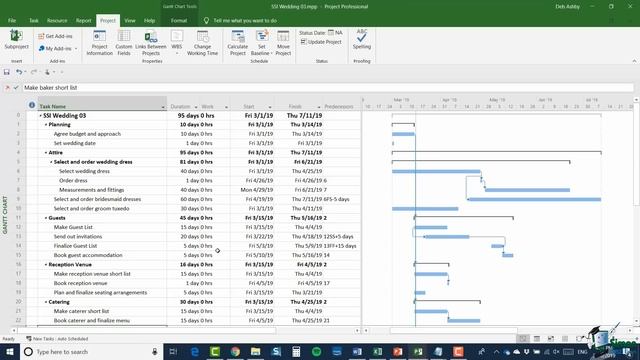640x360 pixels.
Task: Click Links Between Projects
Action: click(151, 43)
